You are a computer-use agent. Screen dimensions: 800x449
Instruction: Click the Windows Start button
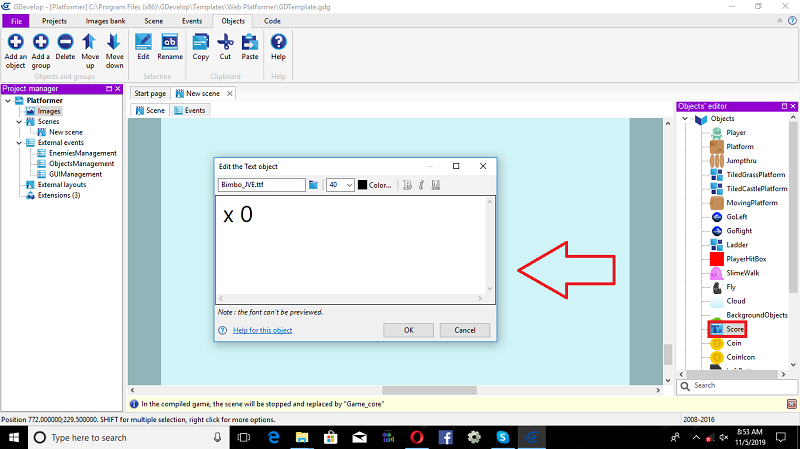click(14, 437)
